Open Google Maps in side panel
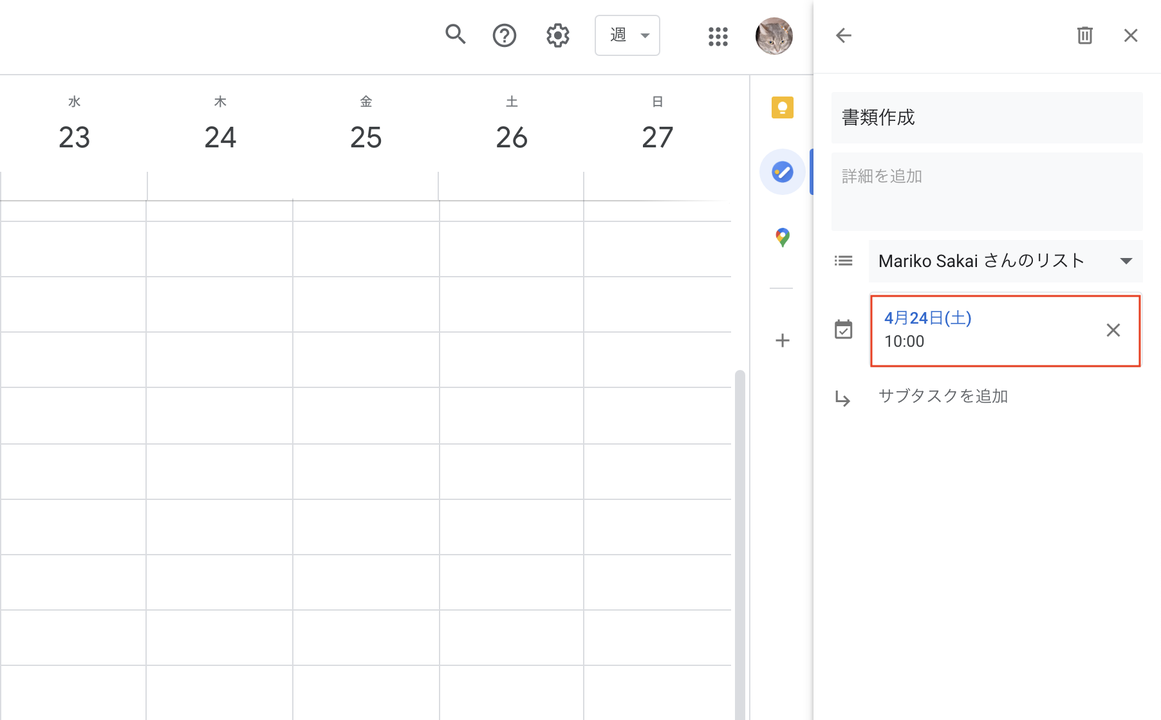1161x720 pixels. (x=783, y=237)
